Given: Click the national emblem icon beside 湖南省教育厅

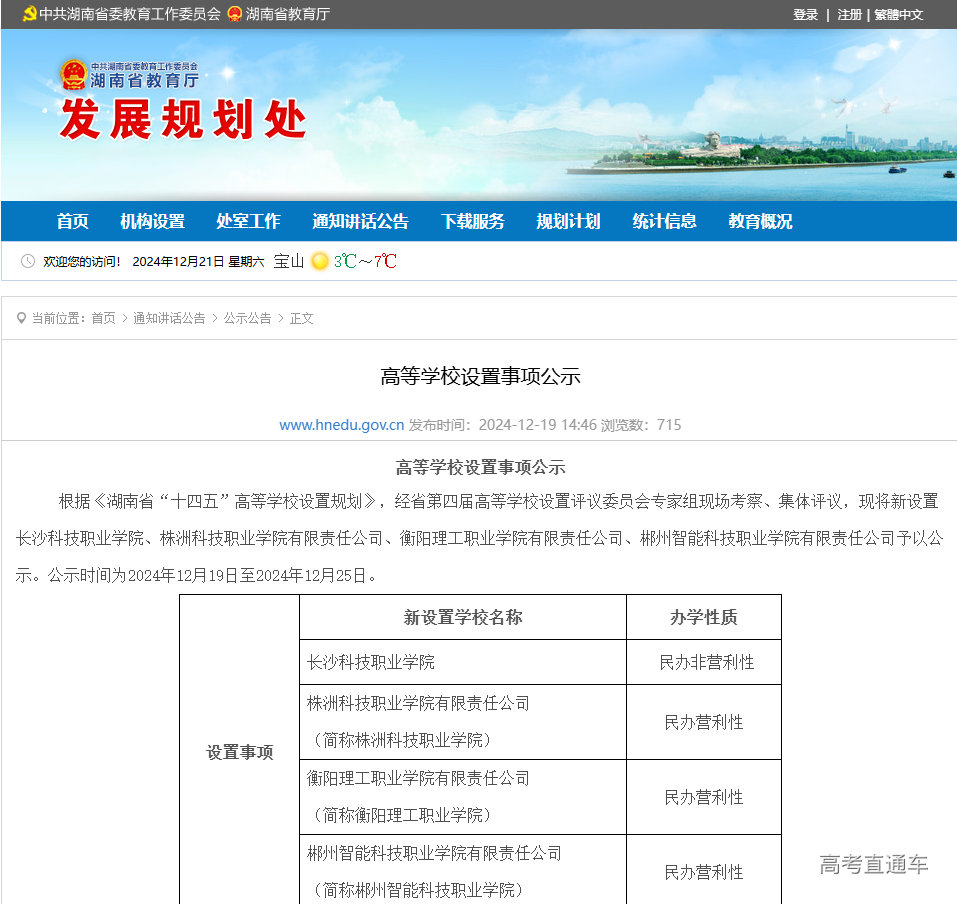Looking at the screenshot, I should click(x=235, y=14).
